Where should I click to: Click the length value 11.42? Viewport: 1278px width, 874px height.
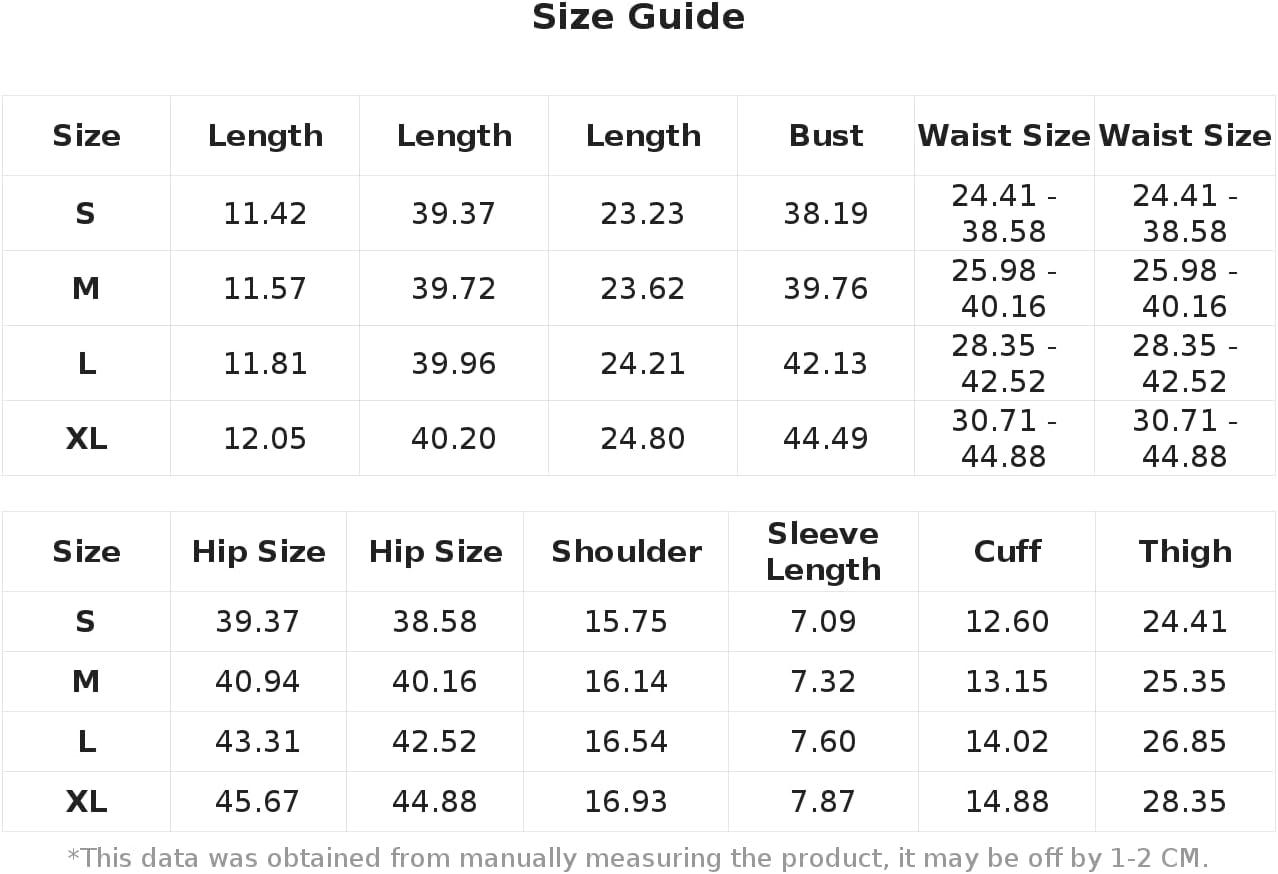265,214
